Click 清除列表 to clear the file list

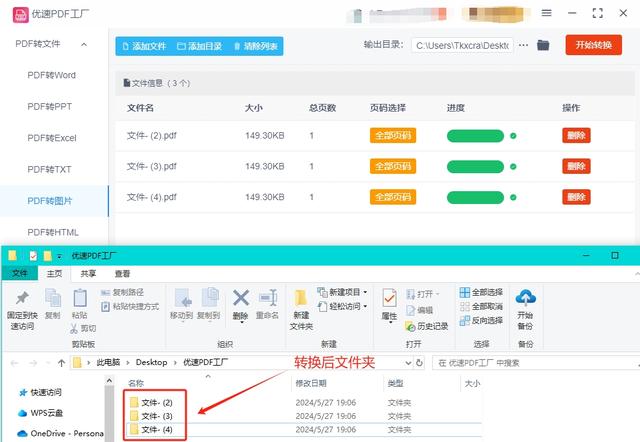(256, 46)
